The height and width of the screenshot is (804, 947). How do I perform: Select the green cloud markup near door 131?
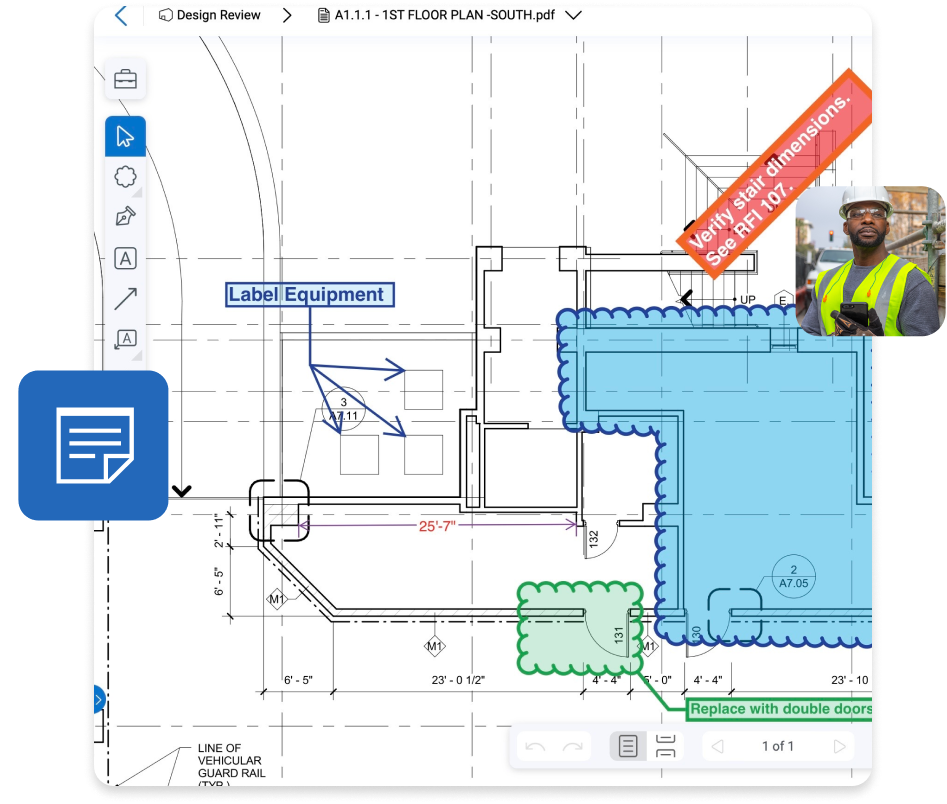click(560, 630)
